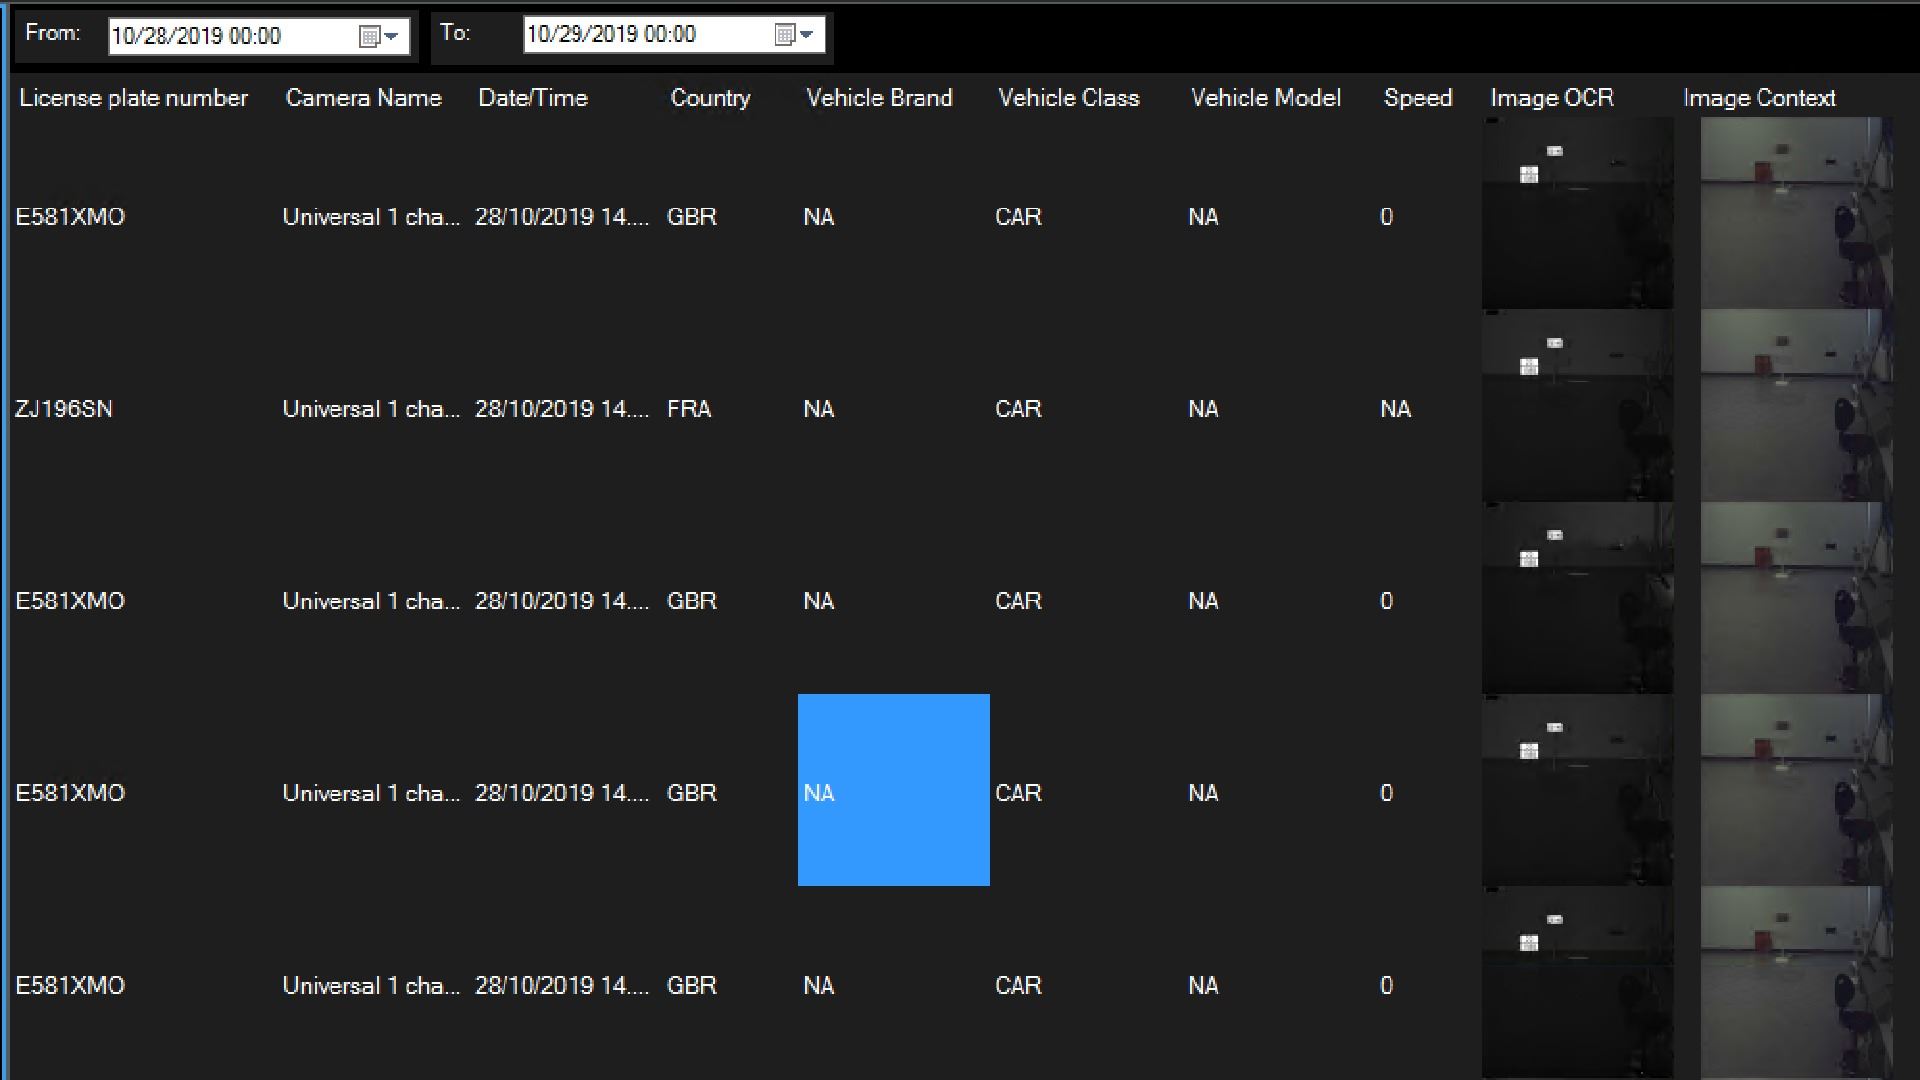Open the From date calendar dropdown
Viewport: 1920px width, 1080px height.
click(x=380, y=37)
